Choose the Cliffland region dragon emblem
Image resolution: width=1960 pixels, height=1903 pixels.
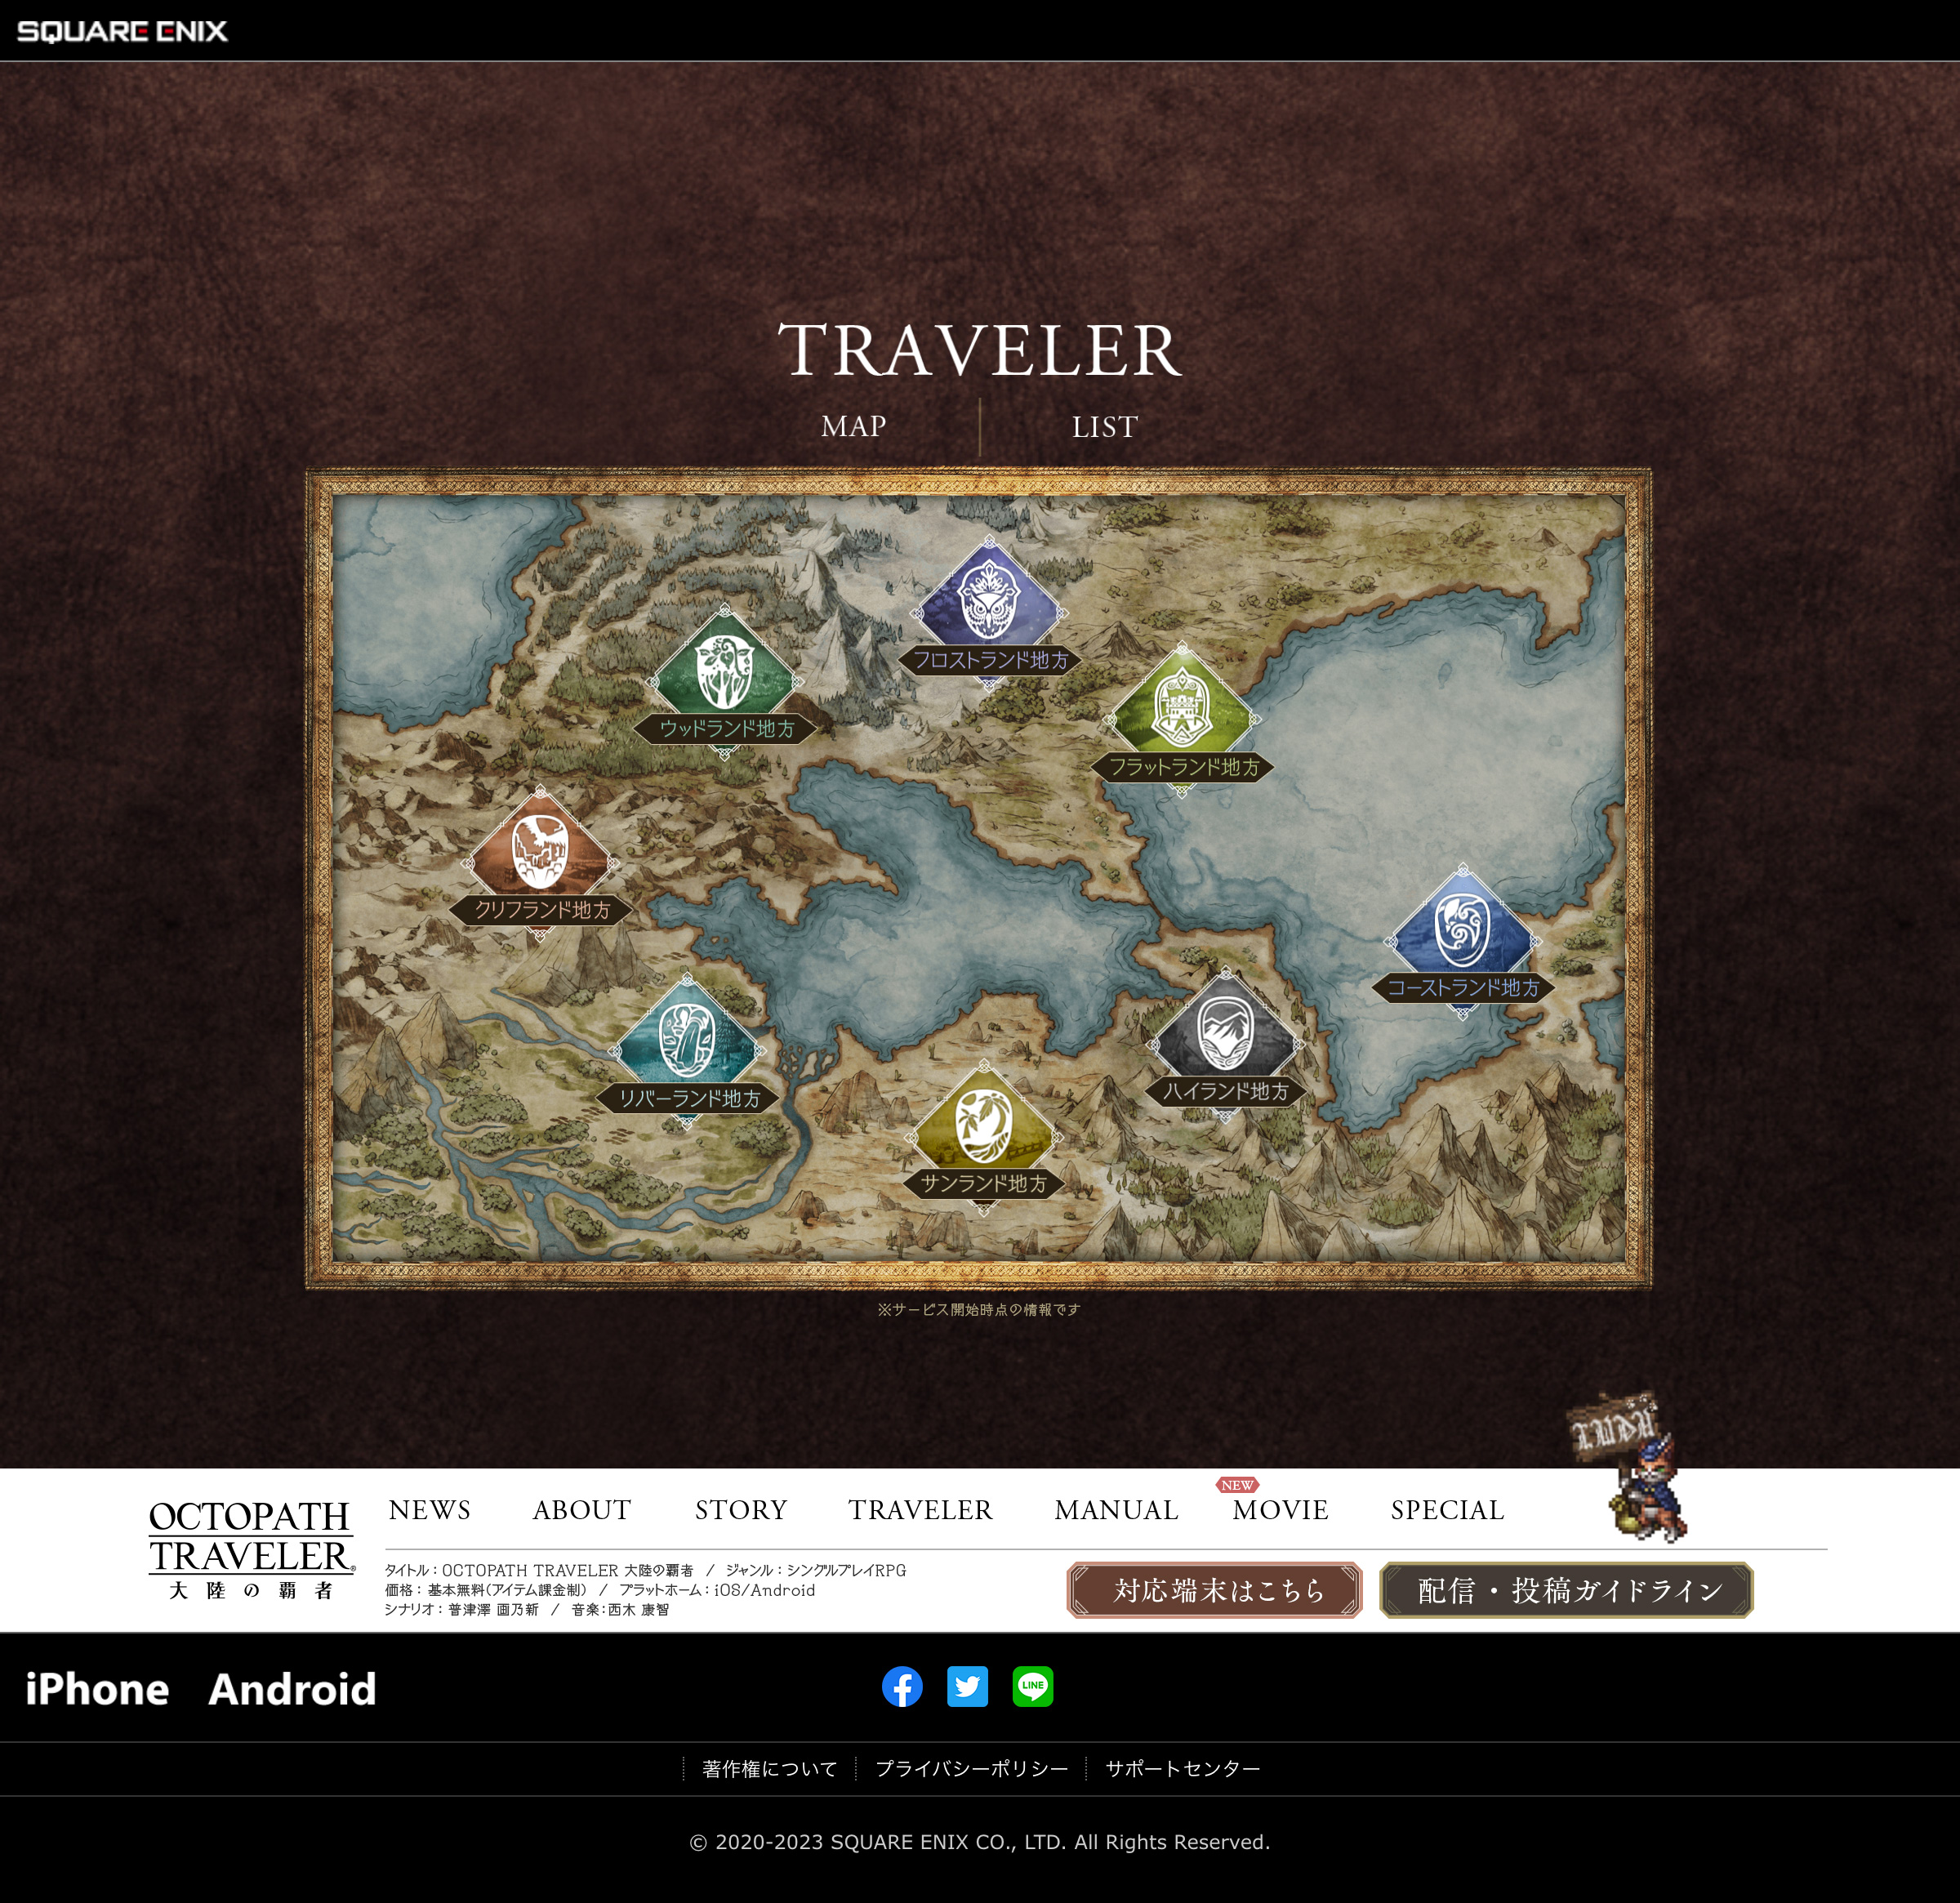click(x=539, y=852)
